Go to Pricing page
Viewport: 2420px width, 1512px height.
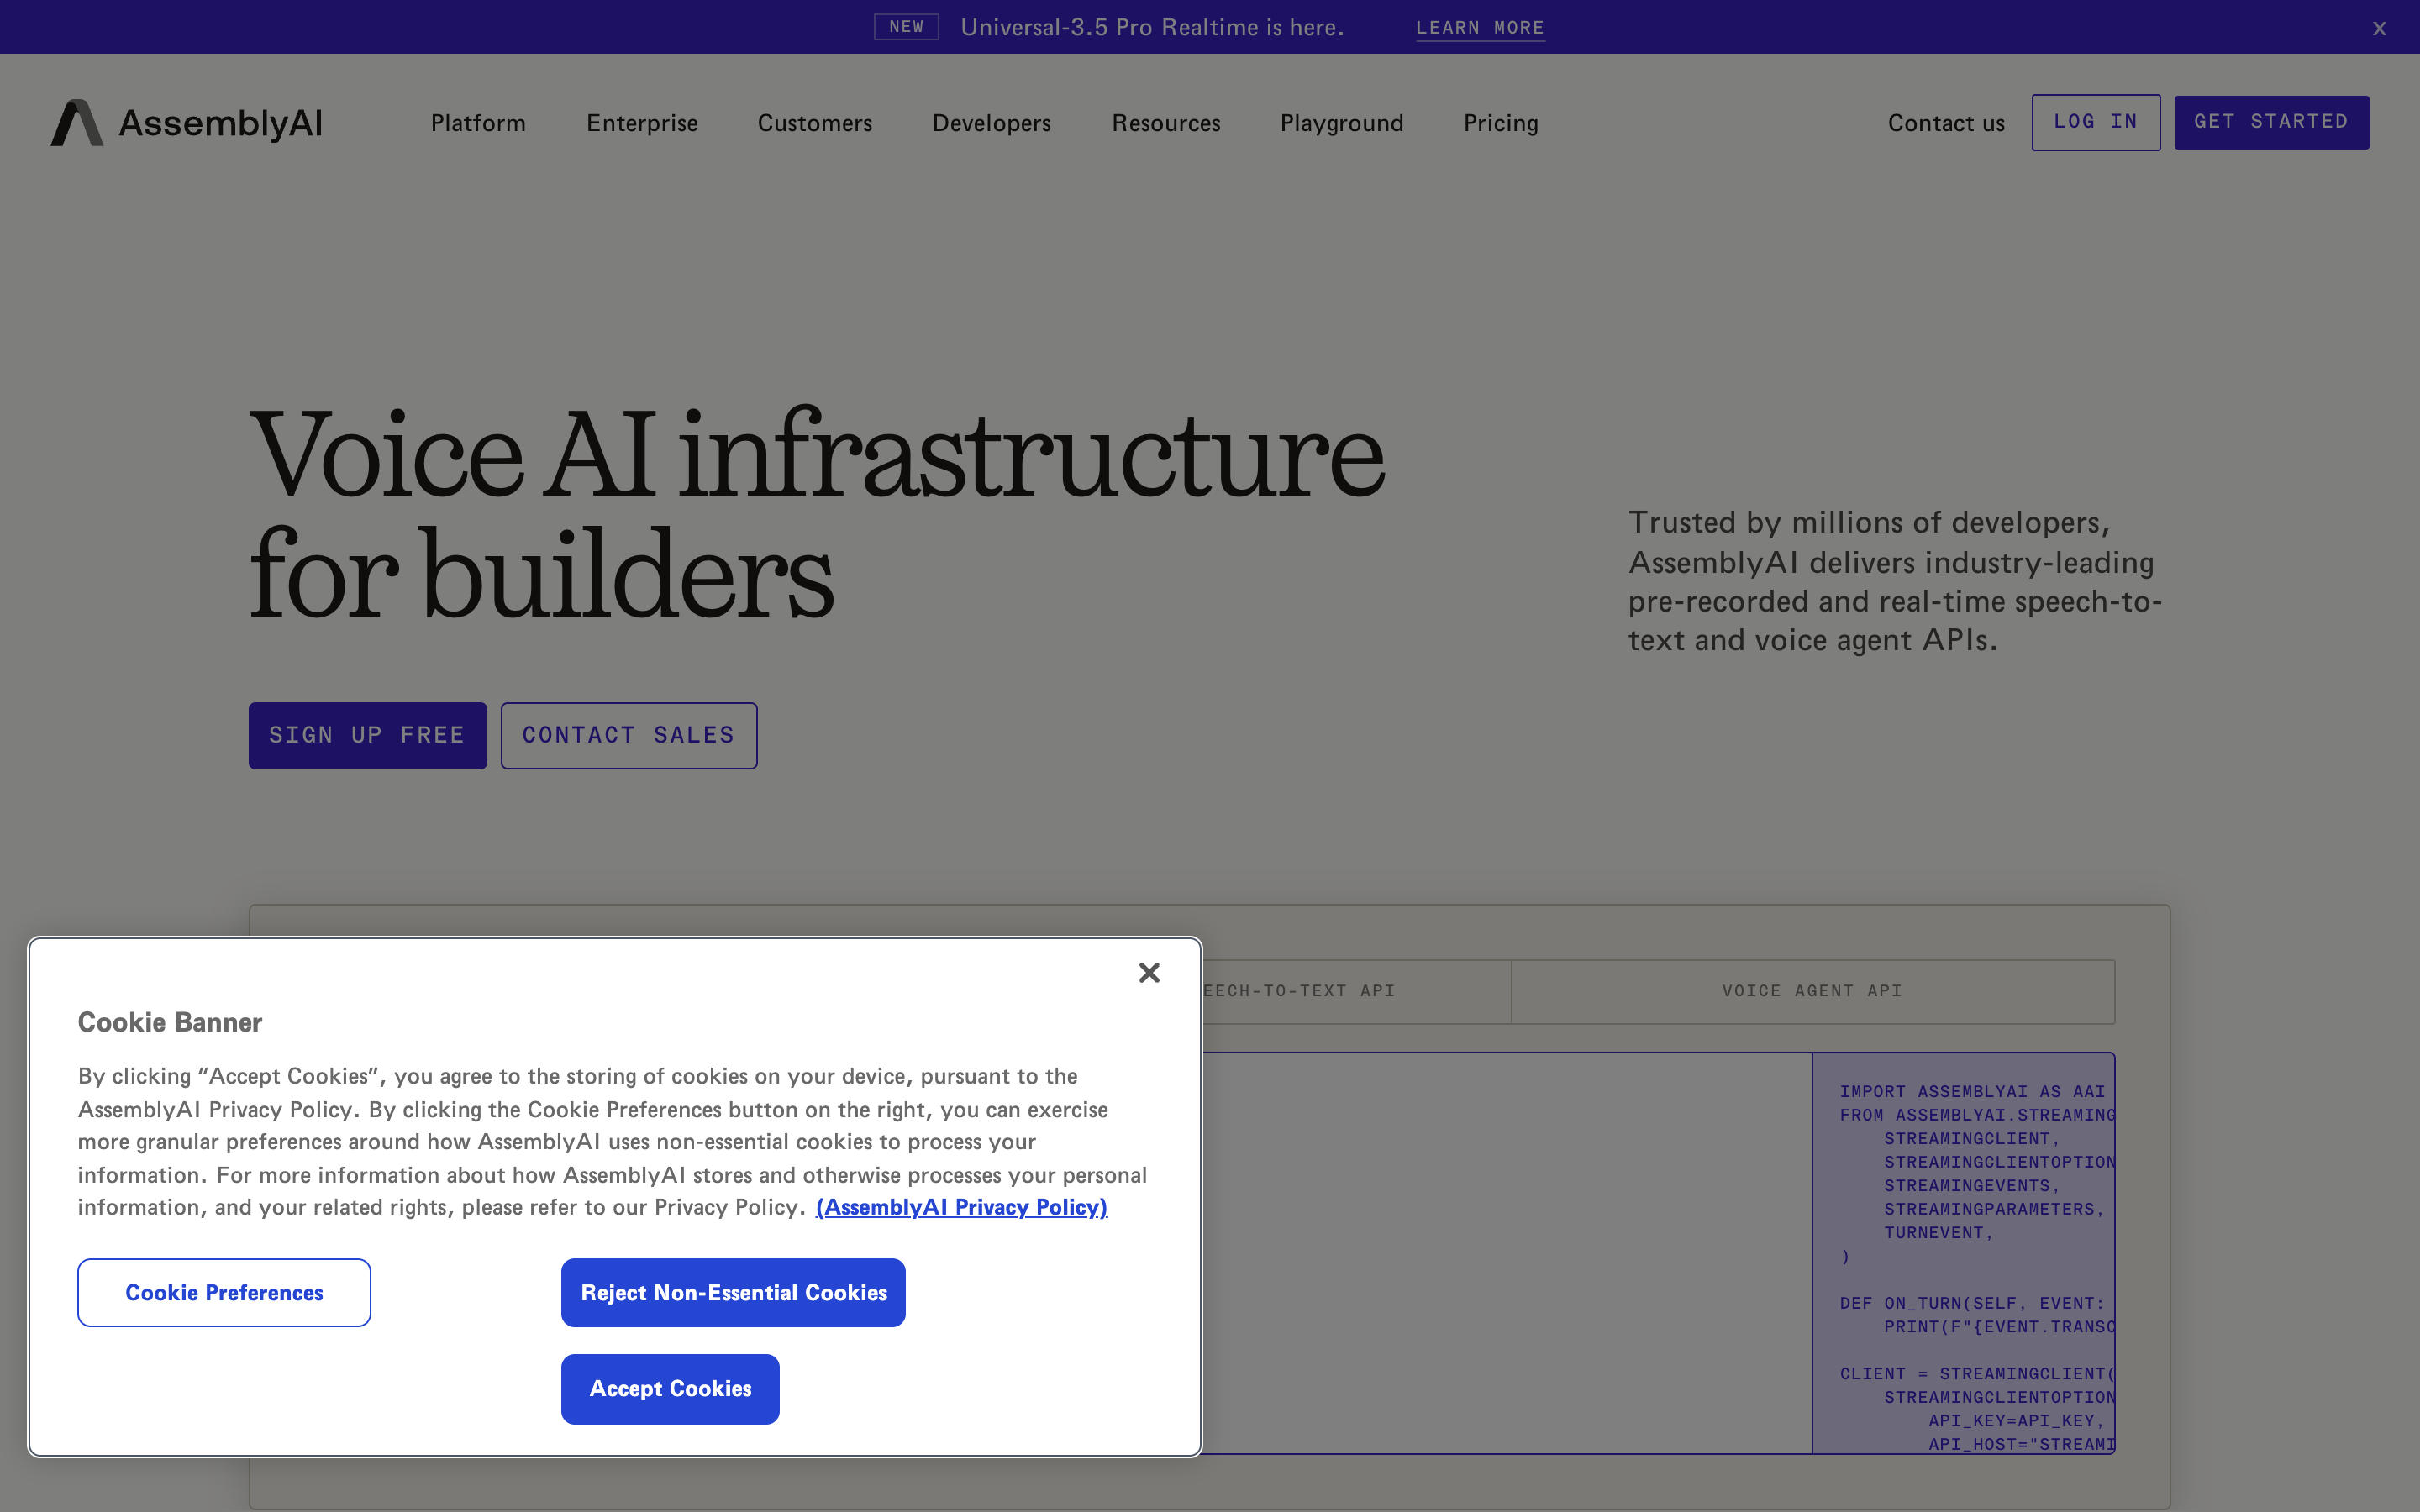click(x=1501, y=123)
